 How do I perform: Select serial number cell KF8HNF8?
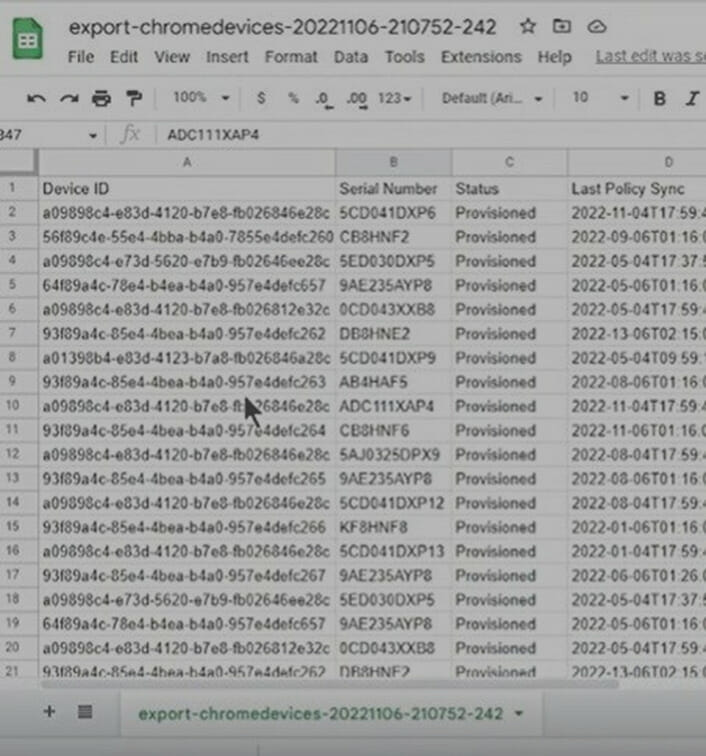(394, 527)
